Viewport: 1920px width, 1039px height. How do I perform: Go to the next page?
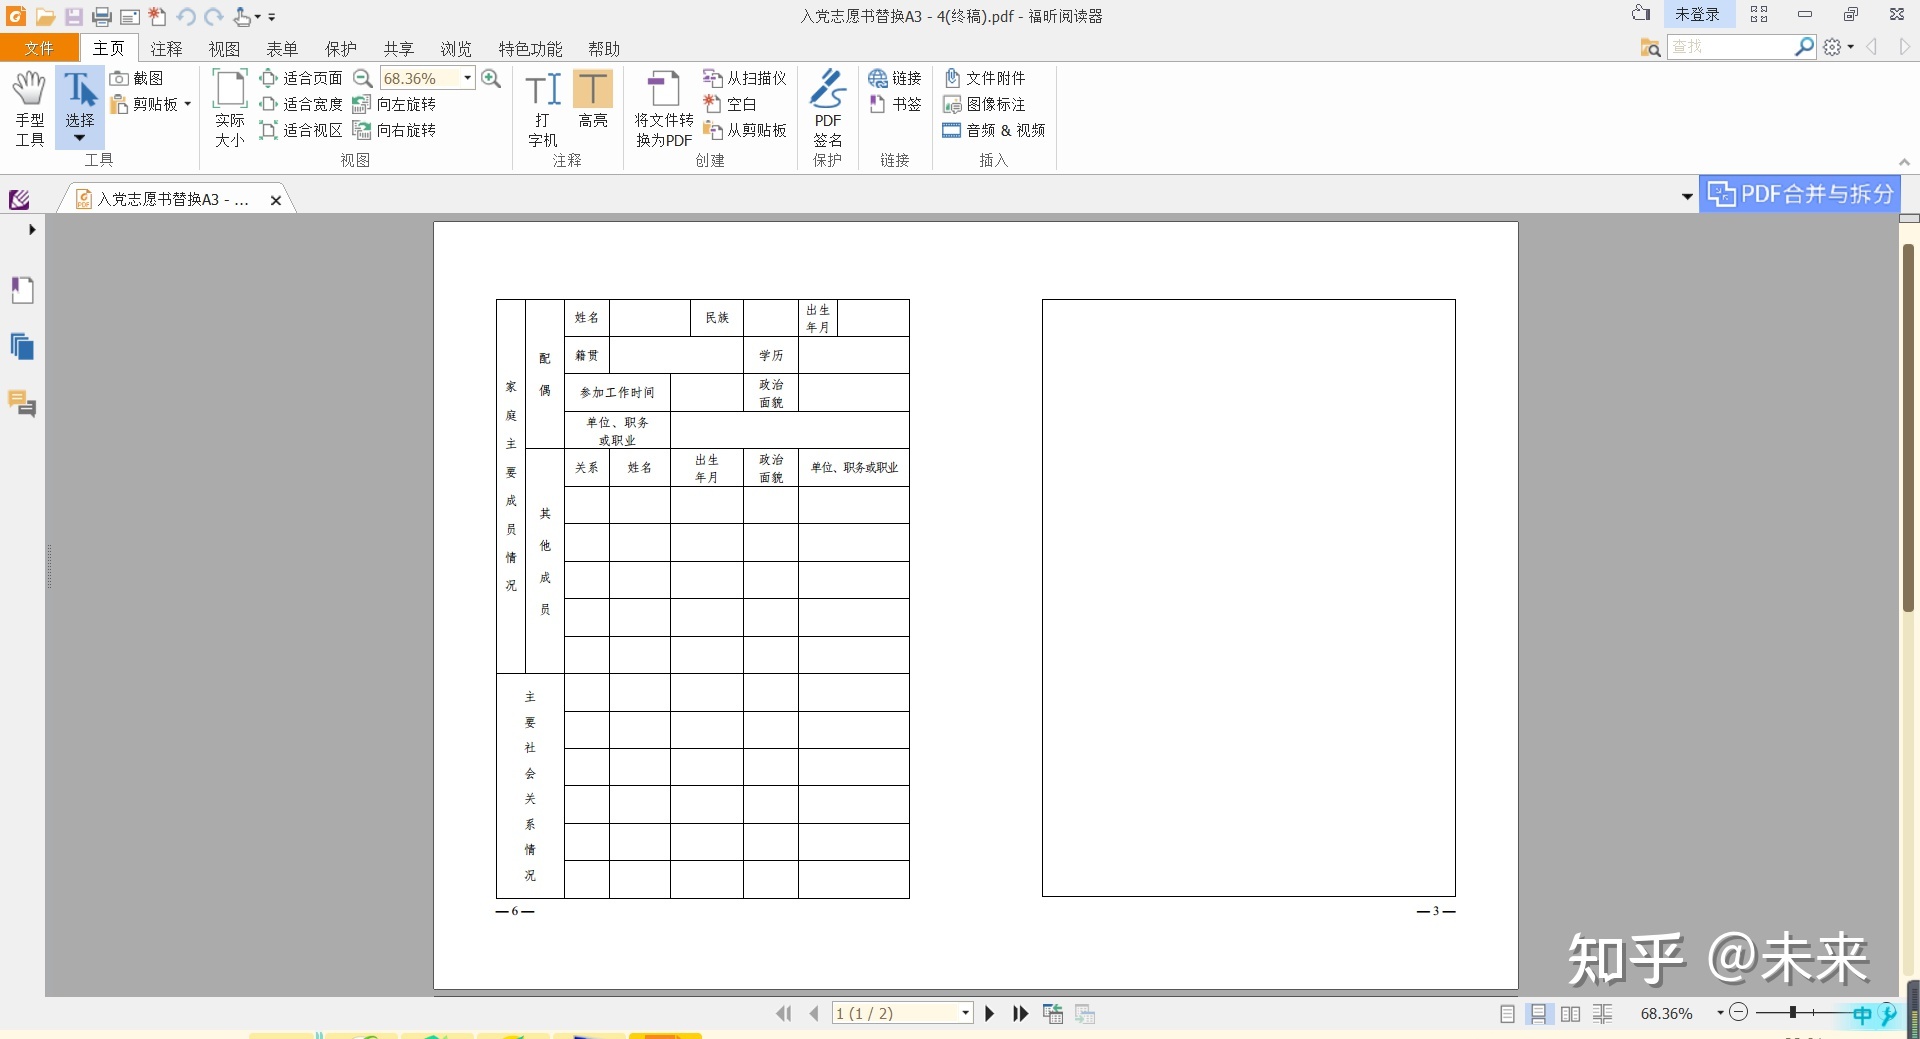(990, 1013)
